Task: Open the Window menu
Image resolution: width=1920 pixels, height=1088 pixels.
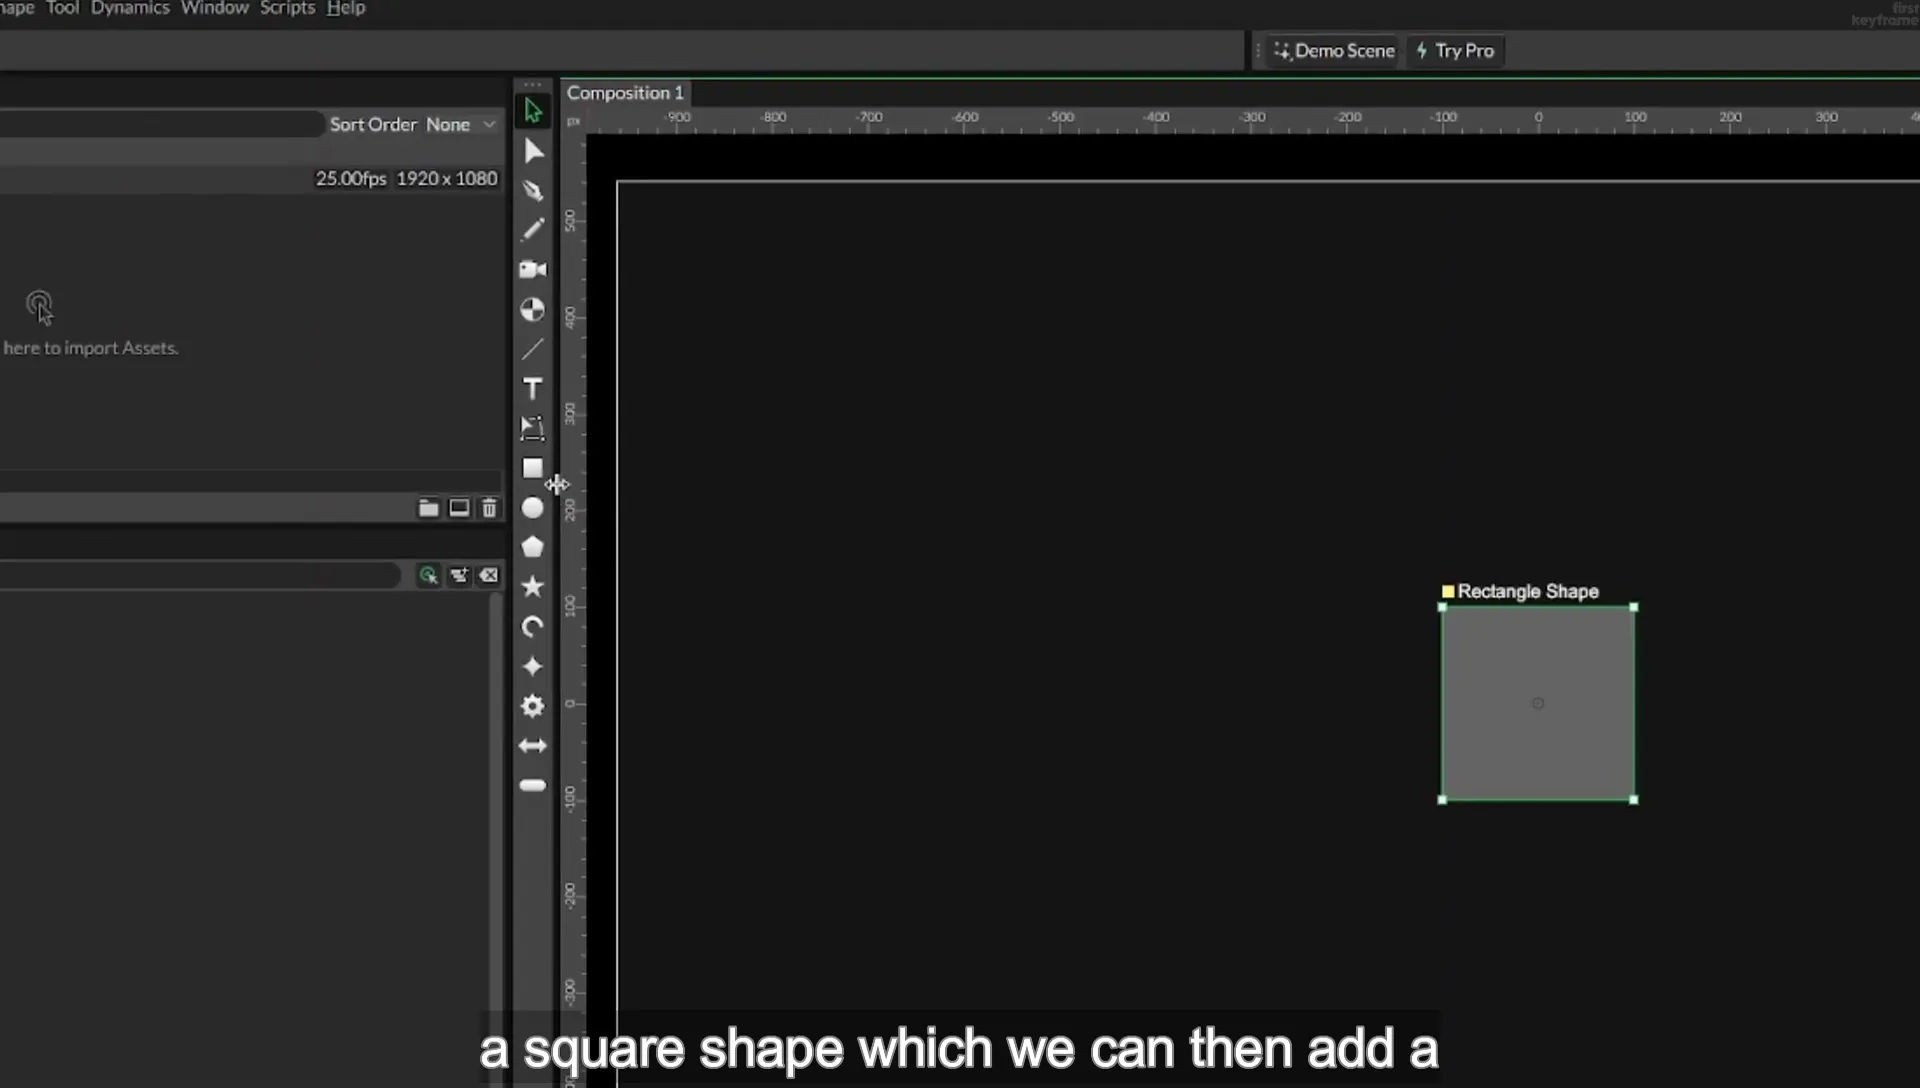Action: point(215,8)
